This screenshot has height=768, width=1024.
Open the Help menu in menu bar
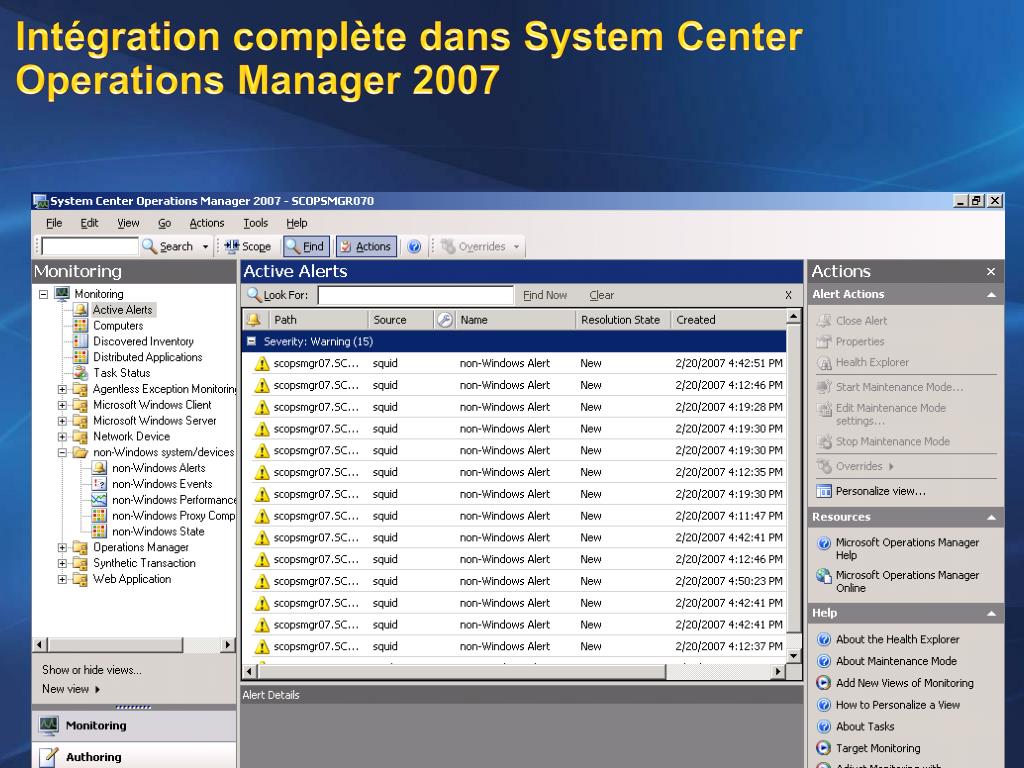click(x=296, y=223)
